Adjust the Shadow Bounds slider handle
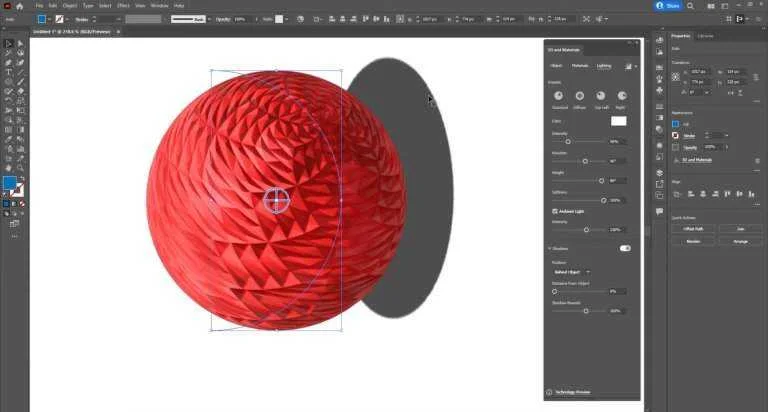The height and width of the screenshot is (412, 768). click(586, 311)
